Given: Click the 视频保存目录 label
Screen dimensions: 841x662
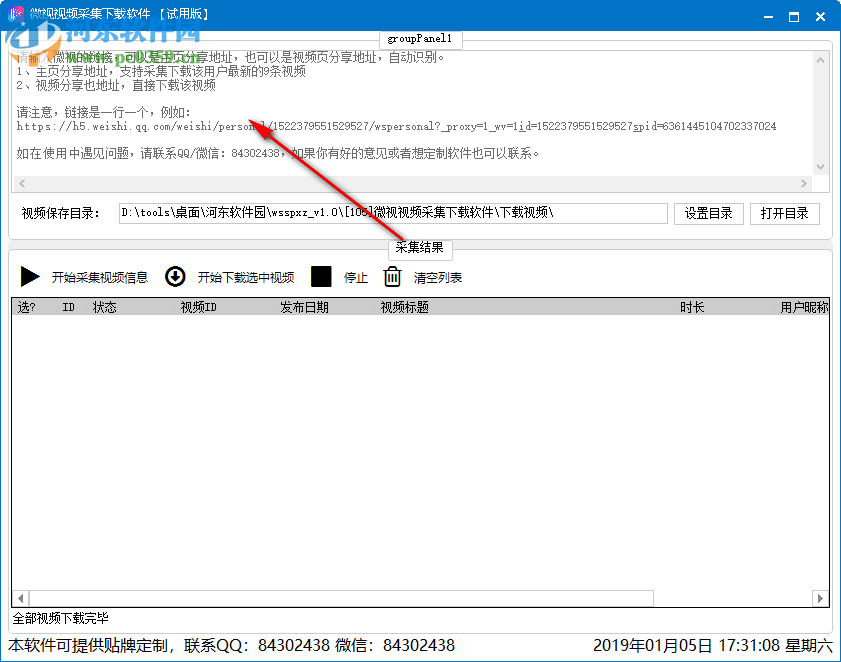Looking at the screenshot, I should (61, 214).
